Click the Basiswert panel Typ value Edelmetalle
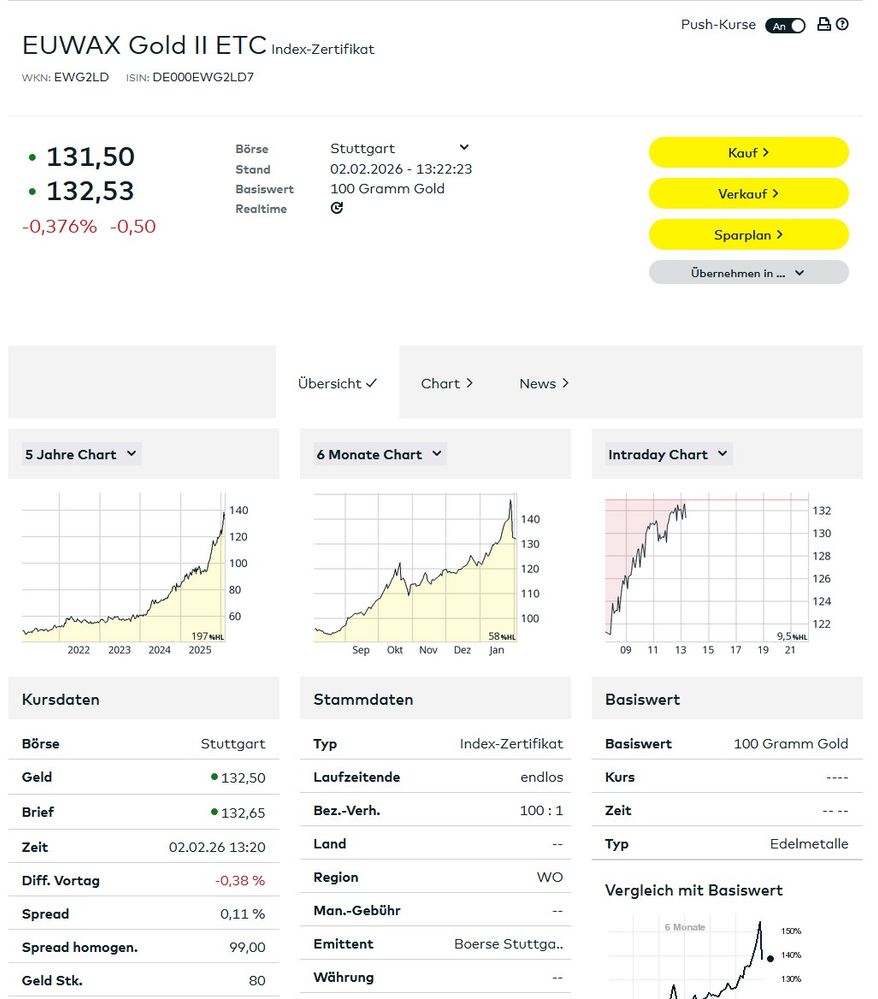The height and width of the screenshot is (999, 878). click(x=809, y=844)
